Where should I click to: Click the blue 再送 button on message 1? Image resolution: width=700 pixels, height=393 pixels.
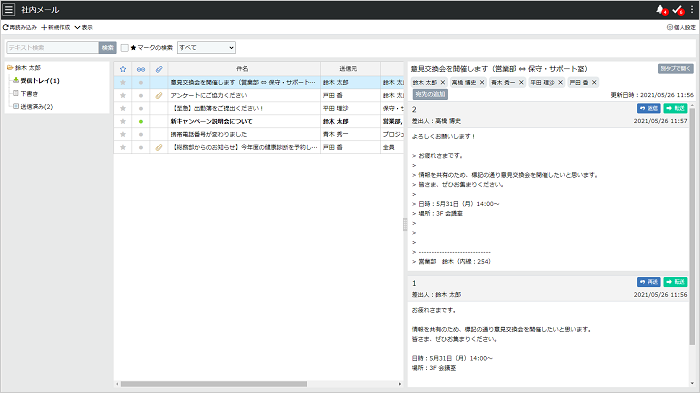coord(649,282)
